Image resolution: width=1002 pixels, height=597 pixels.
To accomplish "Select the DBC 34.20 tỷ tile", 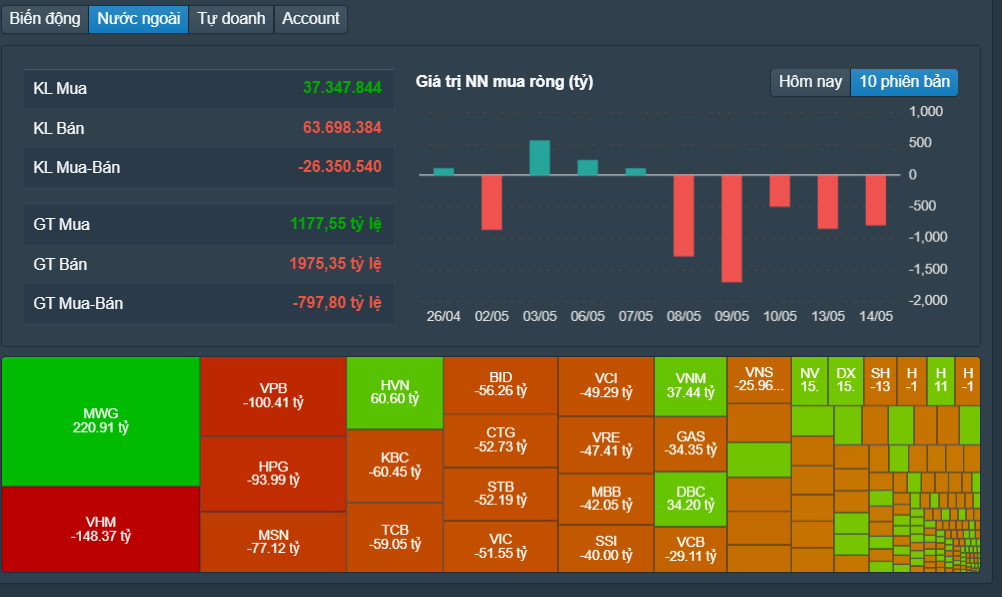I will point(691,499).
